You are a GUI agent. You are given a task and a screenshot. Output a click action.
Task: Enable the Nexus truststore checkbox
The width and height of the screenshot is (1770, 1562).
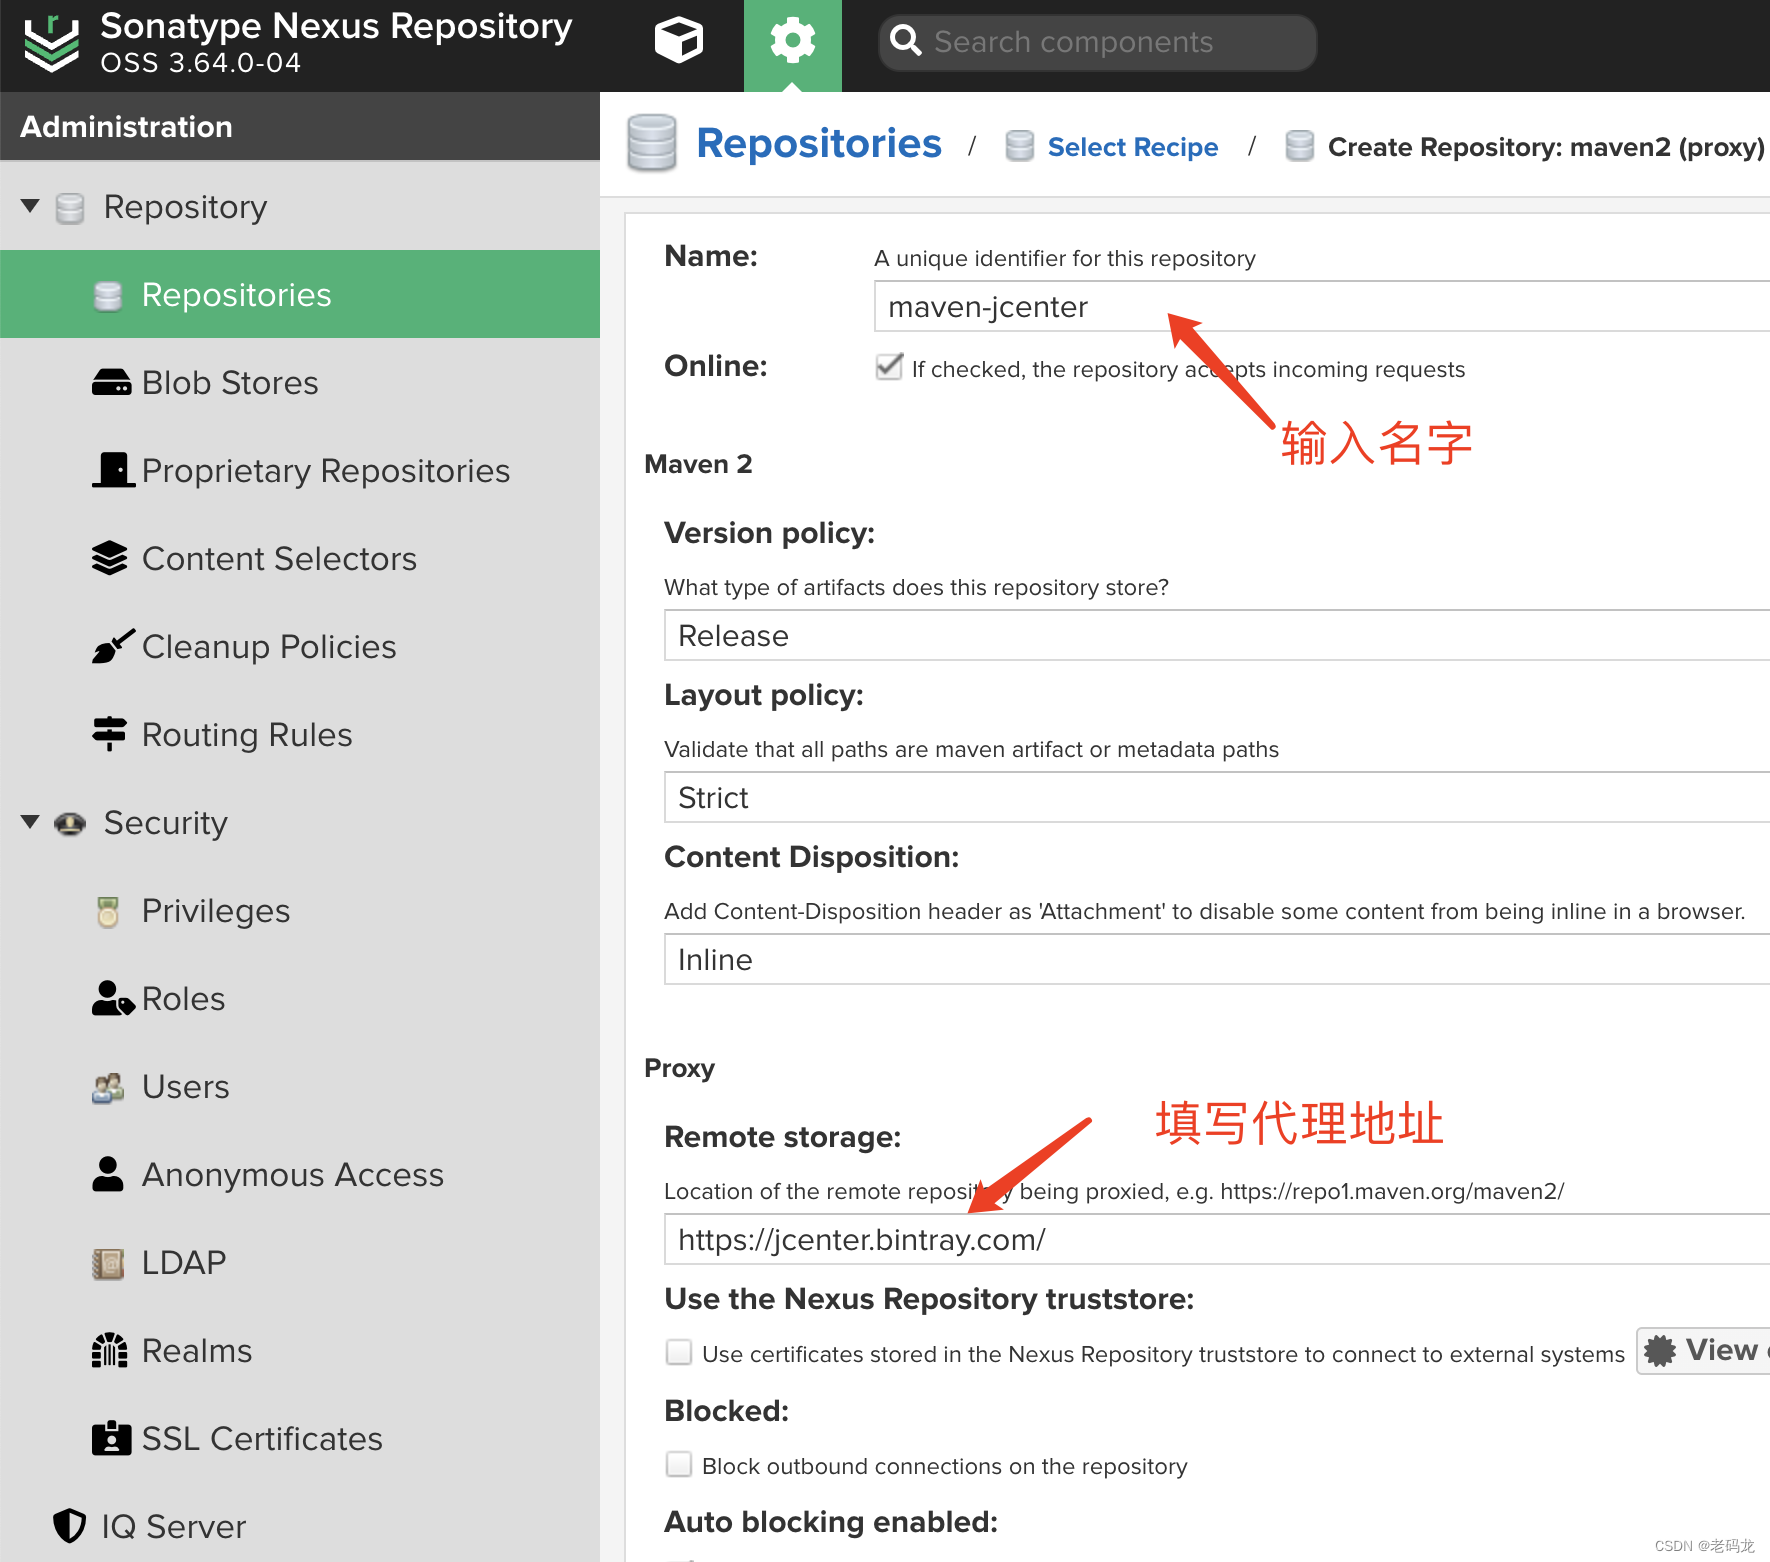point(679,1352)
